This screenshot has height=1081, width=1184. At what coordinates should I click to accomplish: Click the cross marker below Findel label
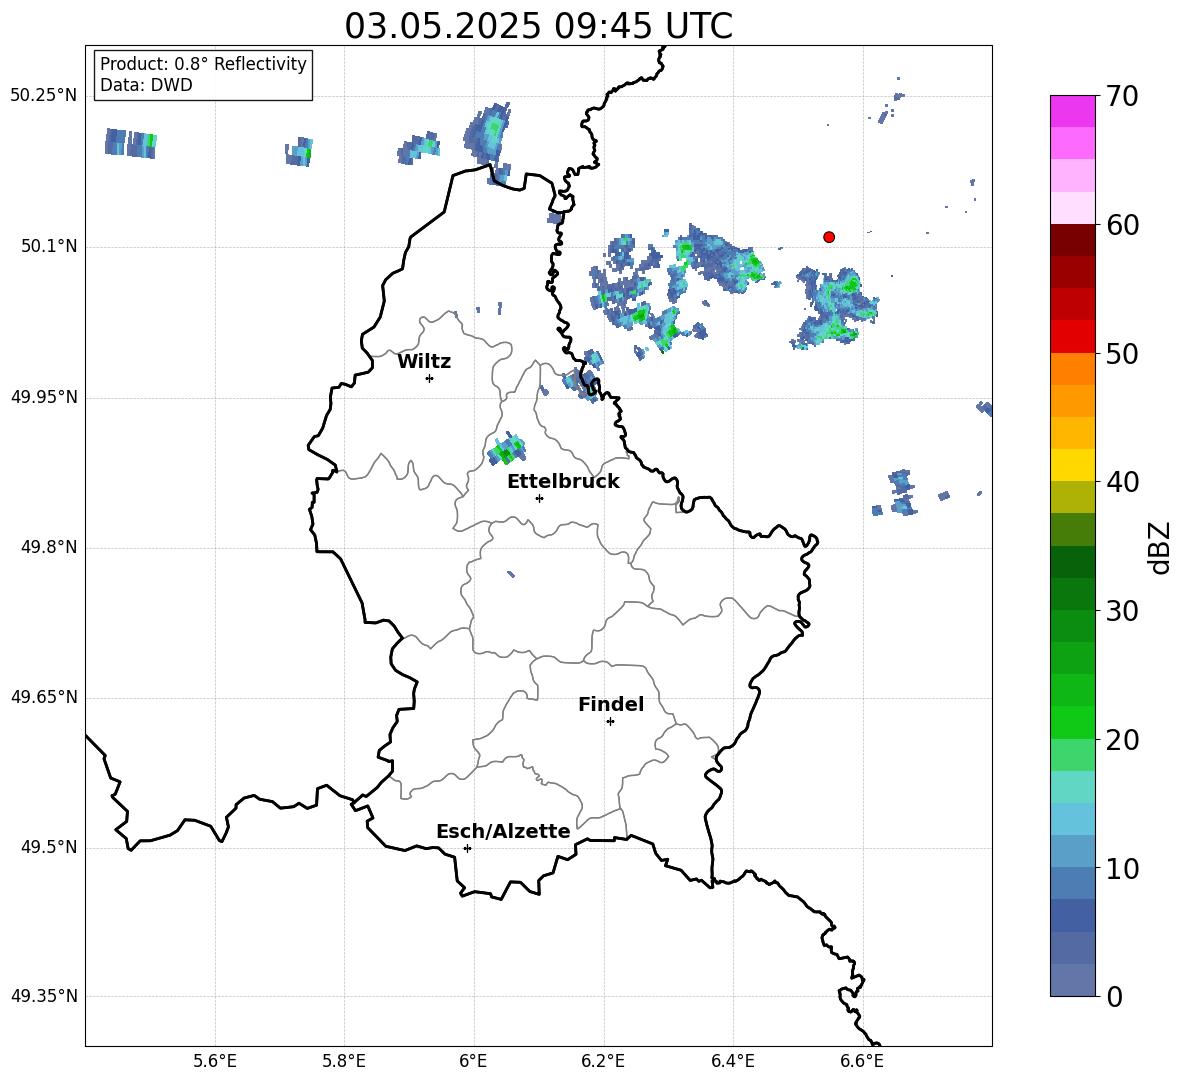(x=610, y=722)
